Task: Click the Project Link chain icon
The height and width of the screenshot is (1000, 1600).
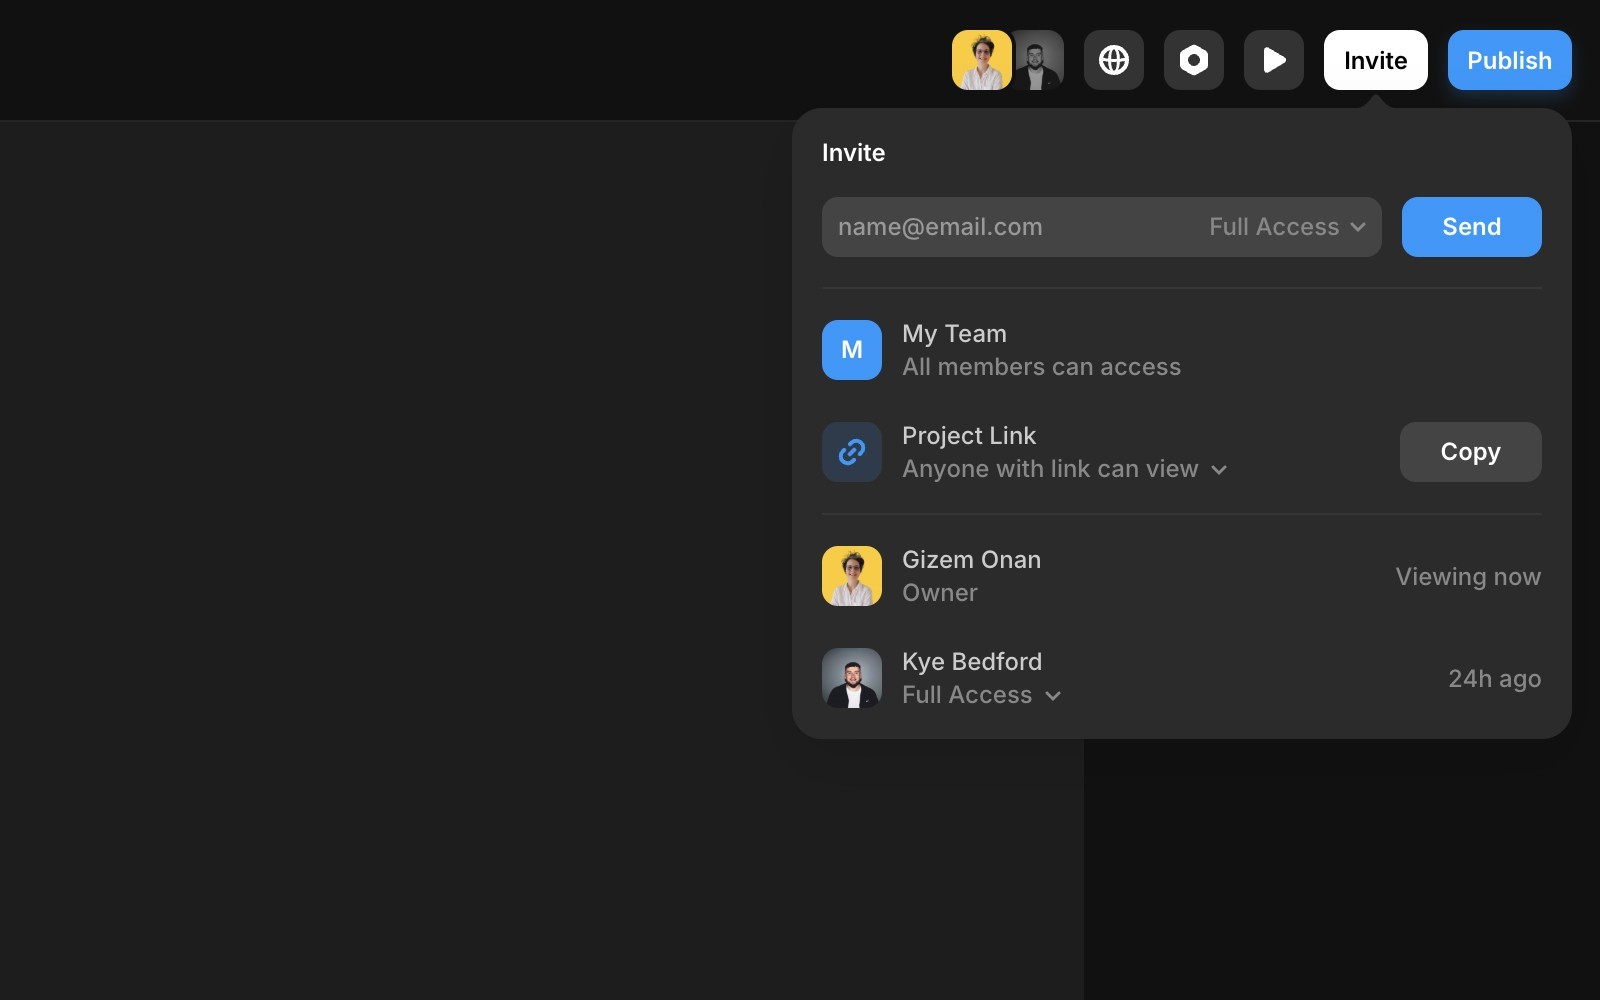Action: (x=852, y=452)
